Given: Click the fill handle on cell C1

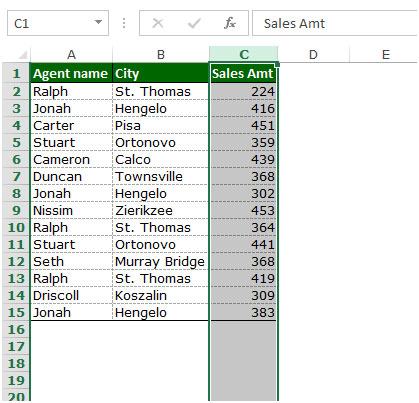Looking at the screenshot, I should click(x=277, y=64).
